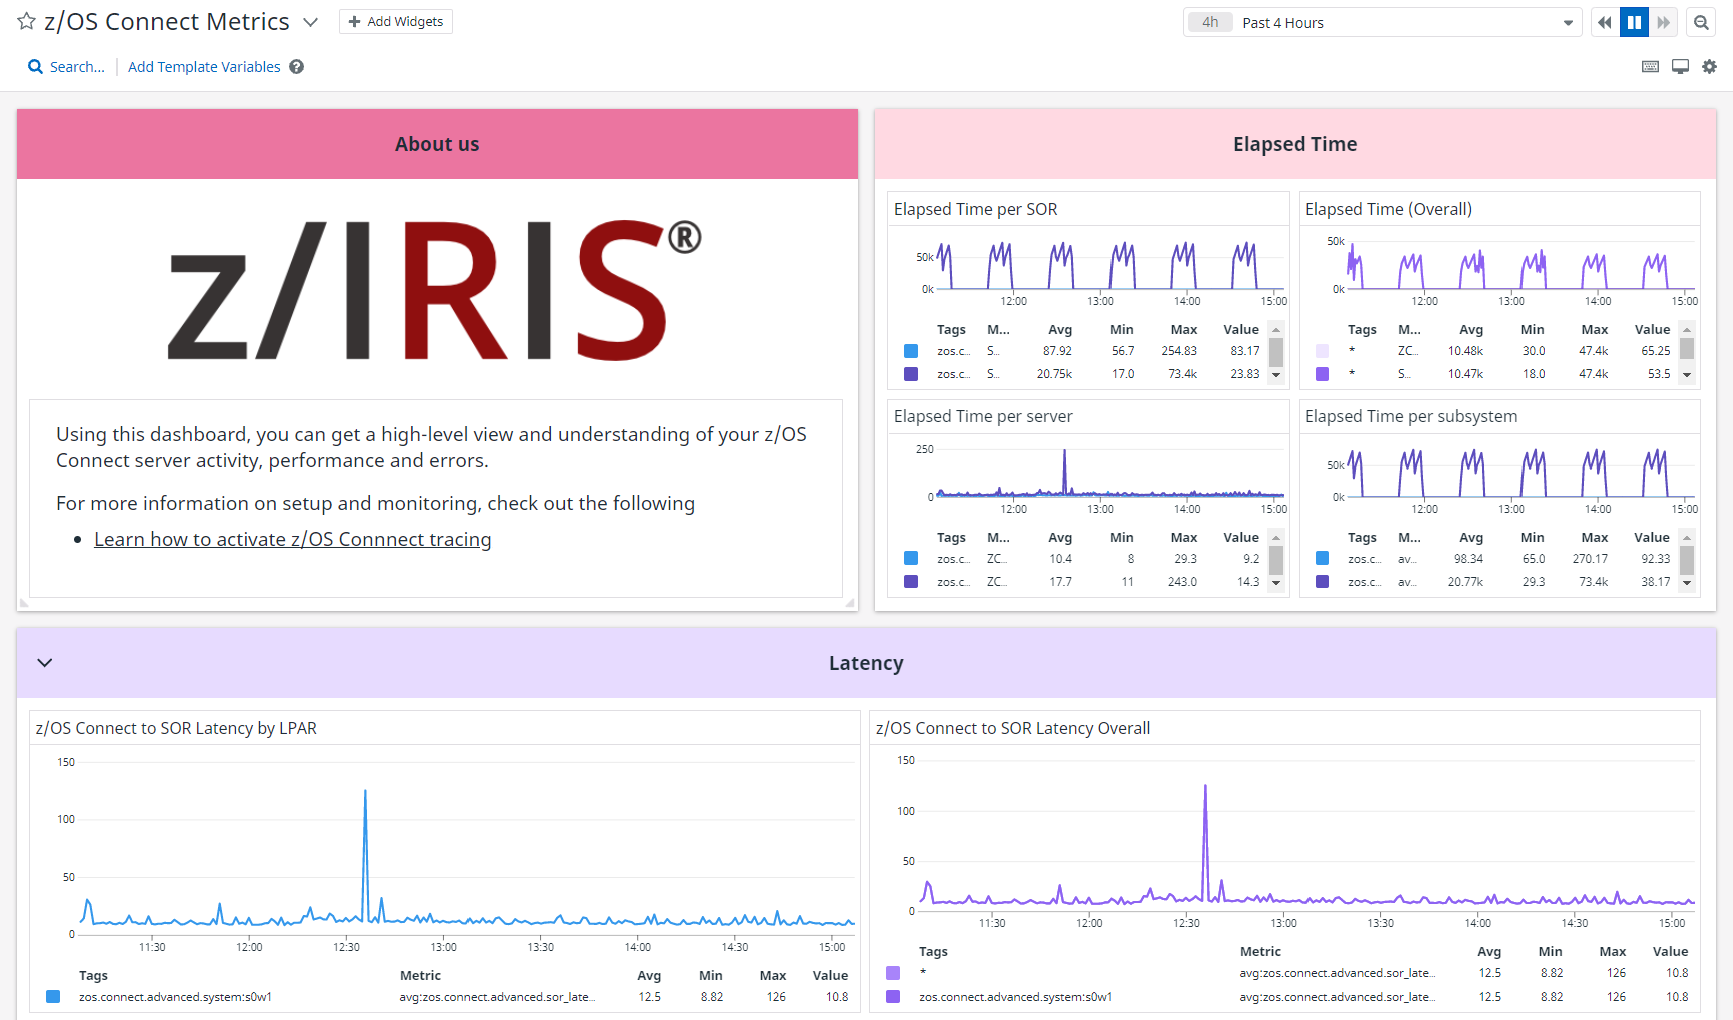Click the Elapsed Time per SOR widget title
The image size is (1733, 1020).
point(976,209)
